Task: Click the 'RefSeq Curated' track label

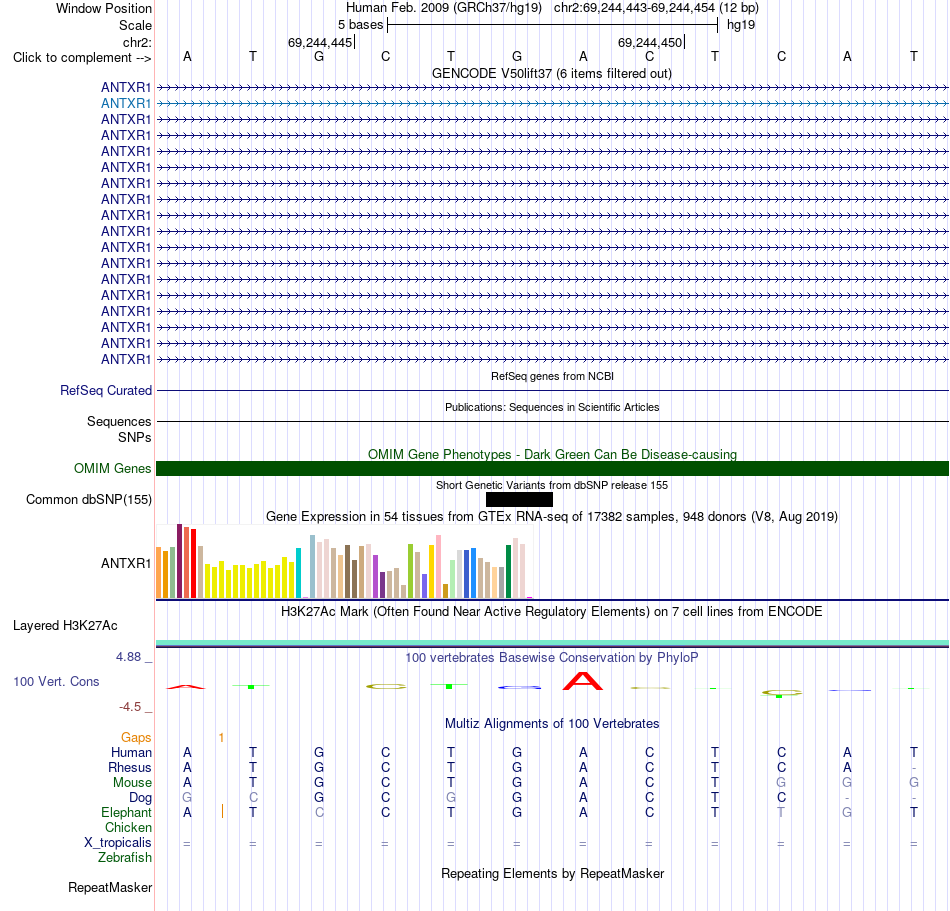Action: 106,391
